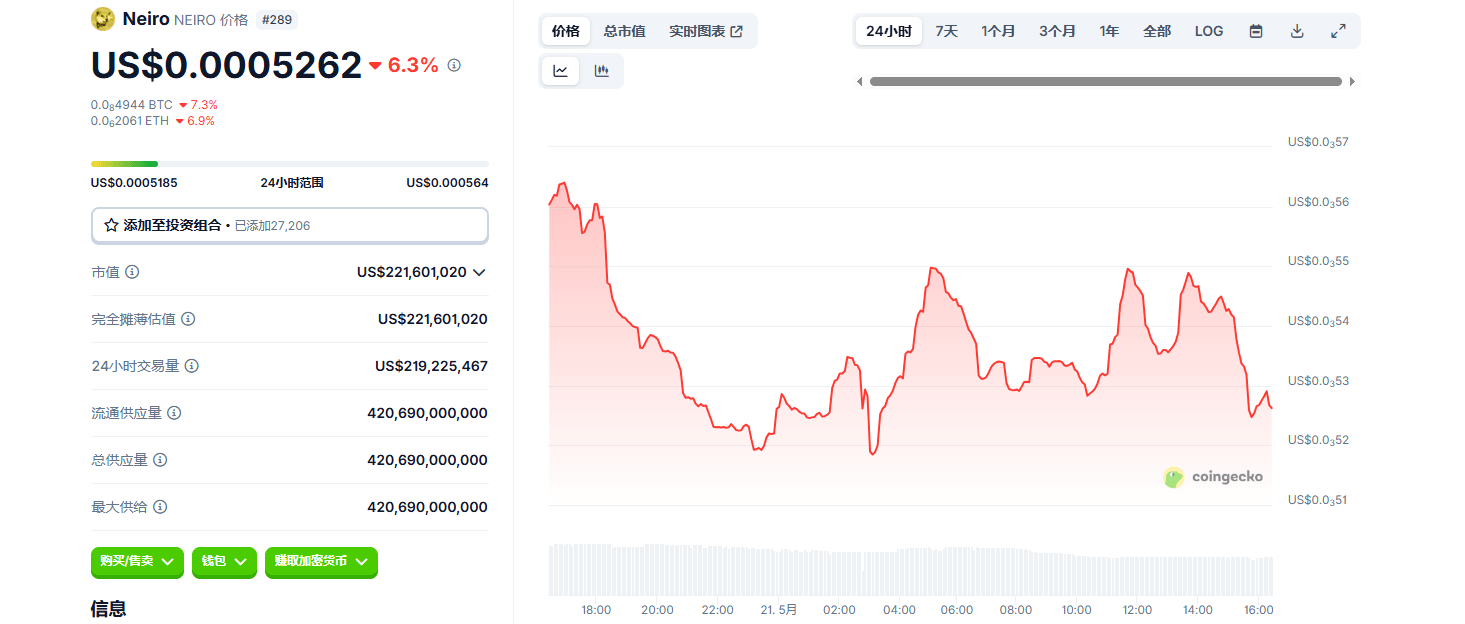Click 24h volume value US$219,225,467
1465x624 pixels.
click(x=432, y=366)
